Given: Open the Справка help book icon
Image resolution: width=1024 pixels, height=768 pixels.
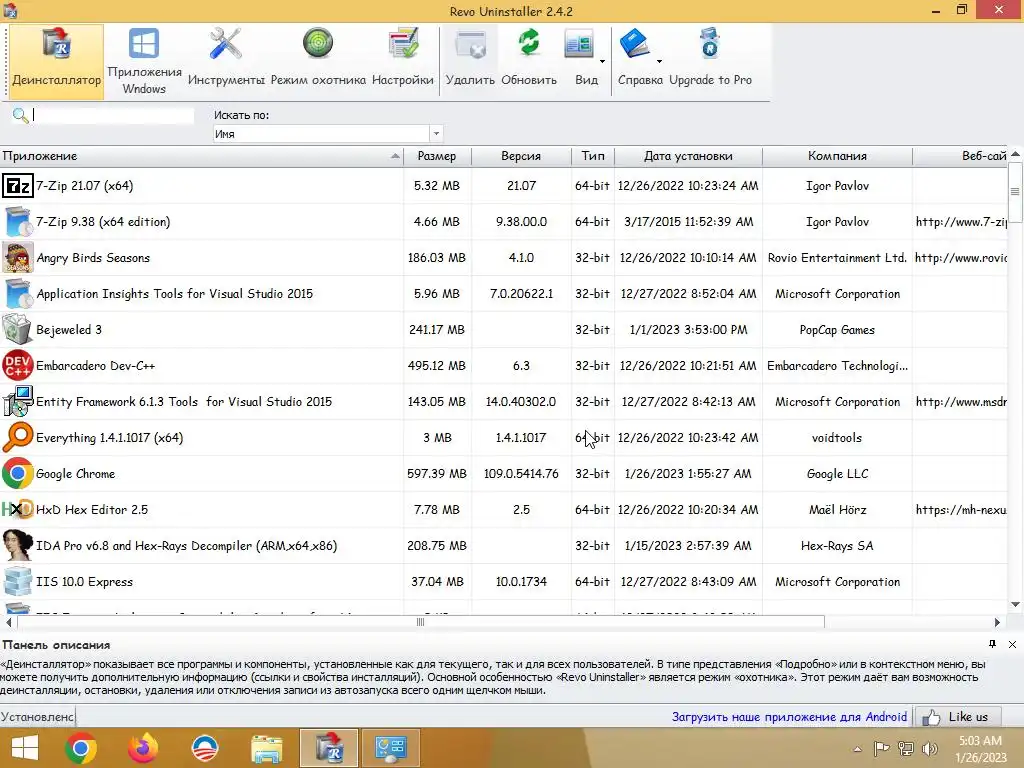Looking at the screenshot, I should 634,44.
